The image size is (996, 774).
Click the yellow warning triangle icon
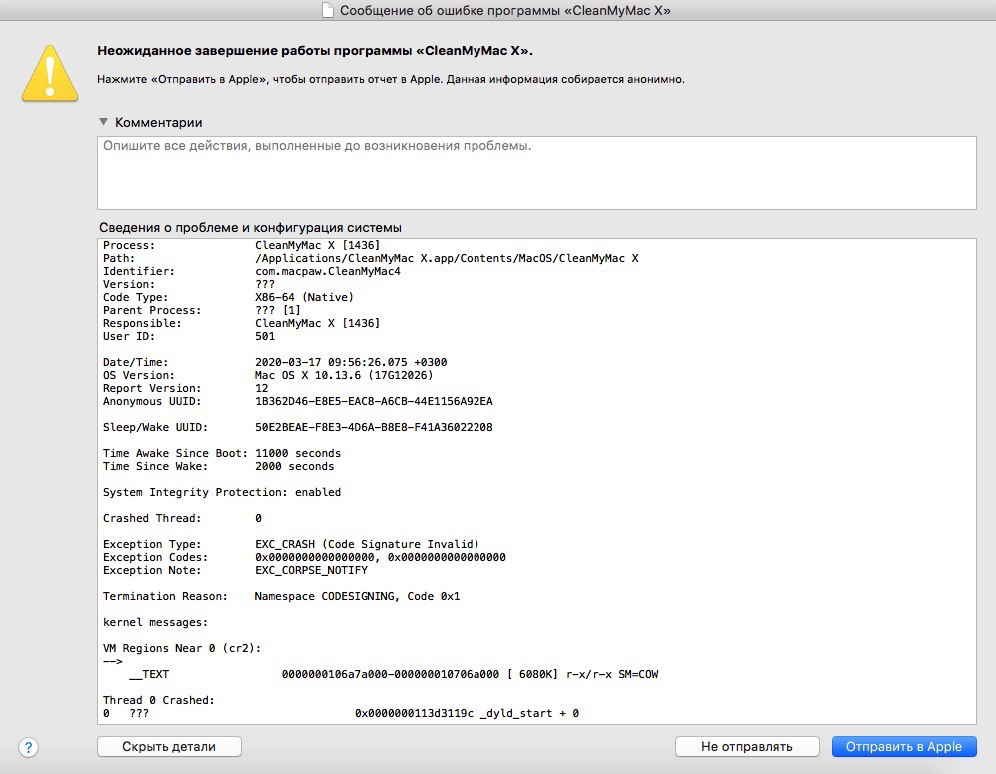click(50, 74)
